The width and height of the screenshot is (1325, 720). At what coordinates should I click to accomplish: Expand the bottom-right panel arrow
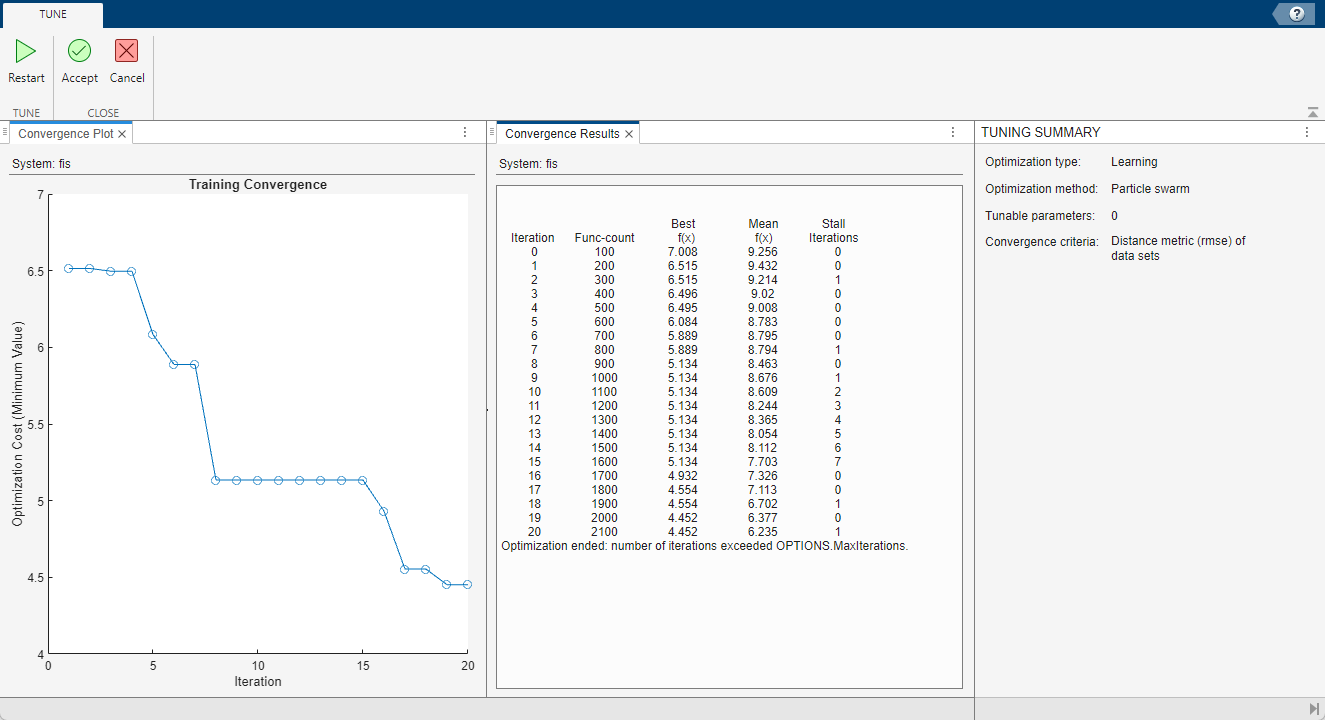tap(1315, 708)
